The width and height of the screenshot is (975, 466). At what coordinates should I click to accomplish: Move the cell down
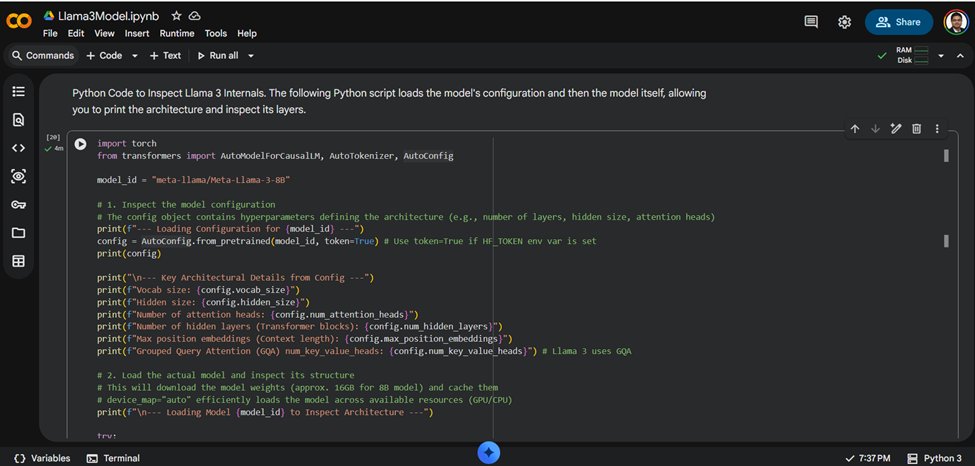[876, 129]
